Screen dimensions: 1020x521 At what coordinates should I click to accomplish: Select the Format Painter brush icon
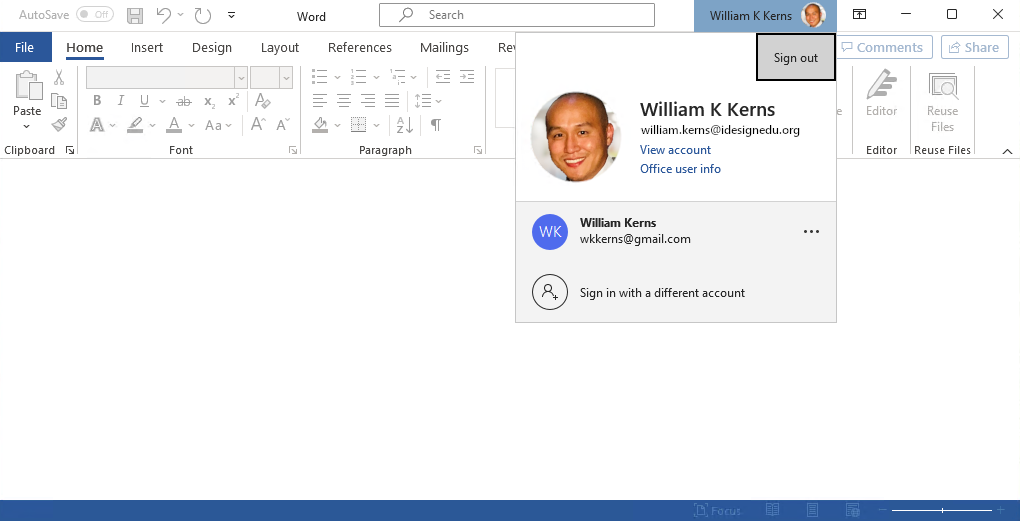pyautogui.click(x=59, y=124)
